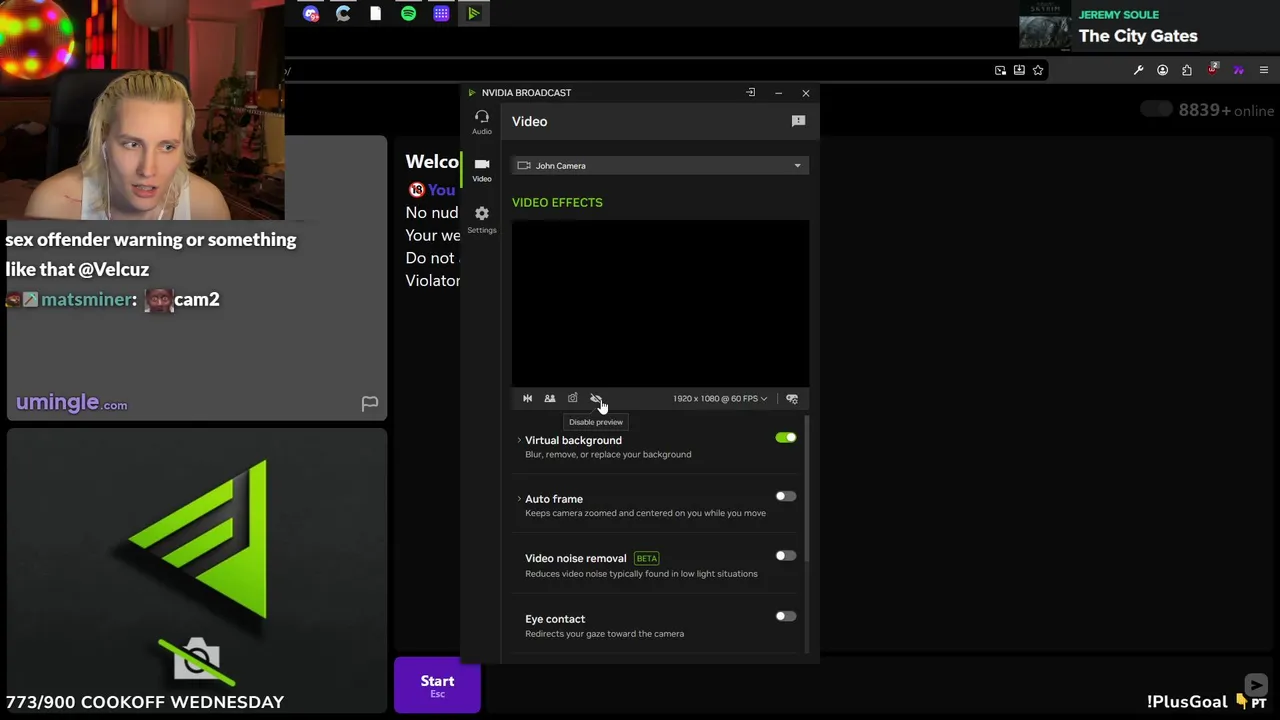Expand the Auto frame options
The image size is (1280, 720).
point(519,499)
